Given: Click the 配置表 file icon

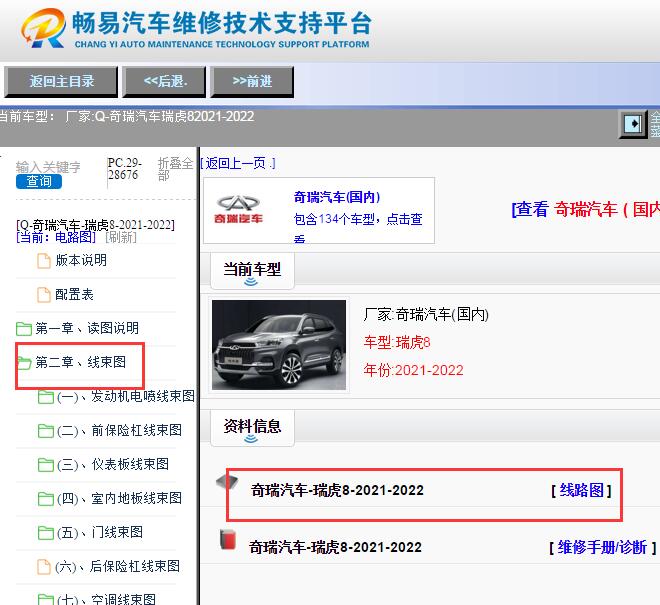Looking at the screenshot, I should click(44, 295).
